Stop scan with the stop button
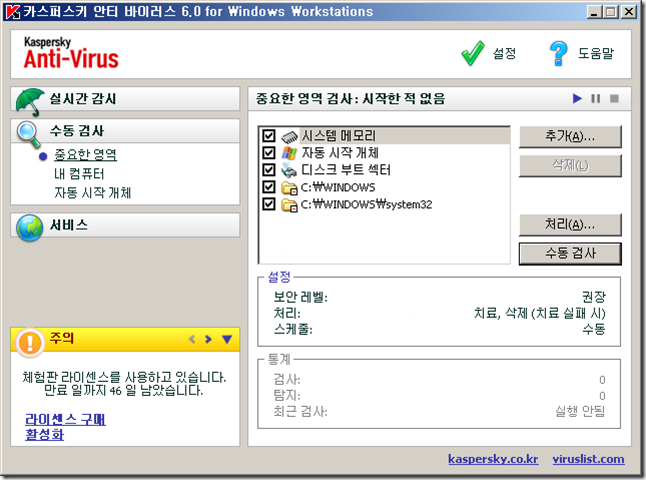 pos(614,98)
